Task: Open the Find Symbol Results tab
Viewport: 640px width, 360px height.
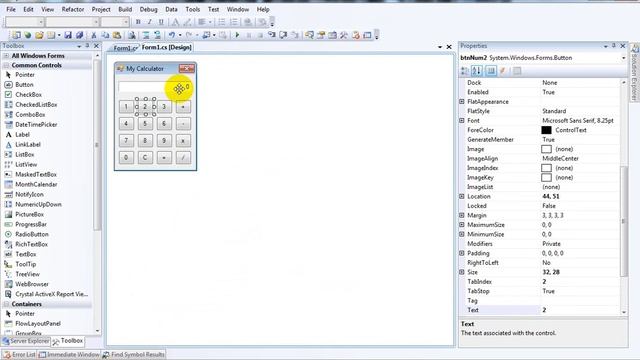Action: coord(134,355)
